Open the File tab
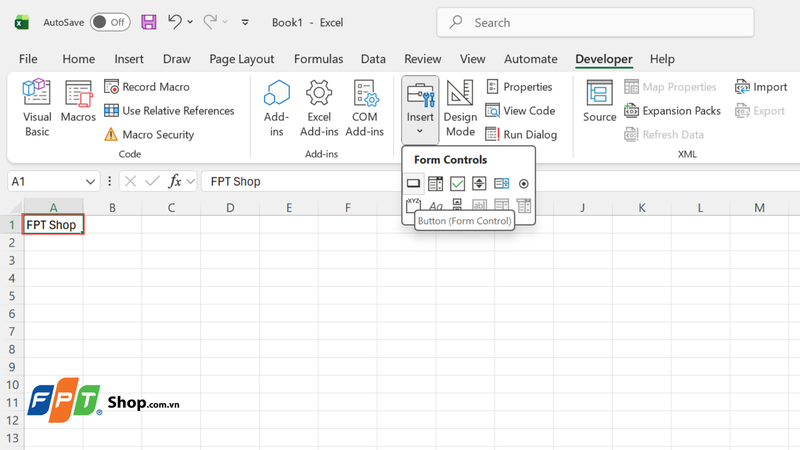Screen dimensions: 800x450 pyautogui.click(x=28, y=59)
